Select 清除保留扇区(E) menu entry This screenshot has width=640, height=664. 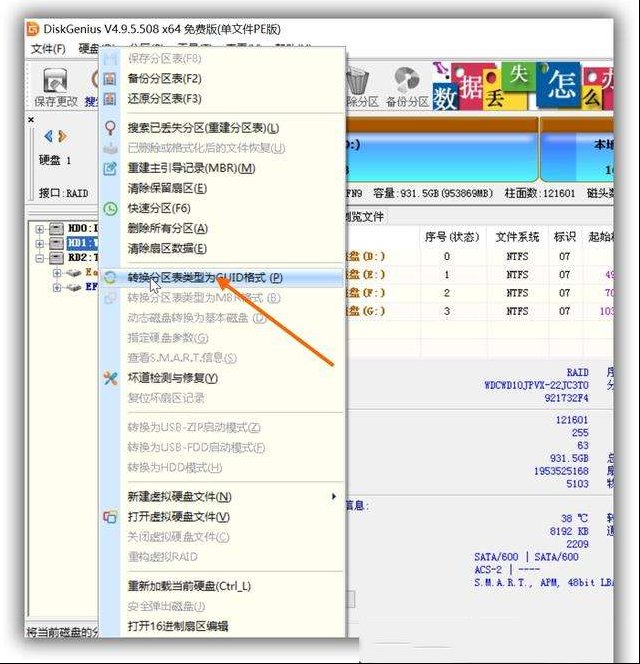click(x=222, y=188)
